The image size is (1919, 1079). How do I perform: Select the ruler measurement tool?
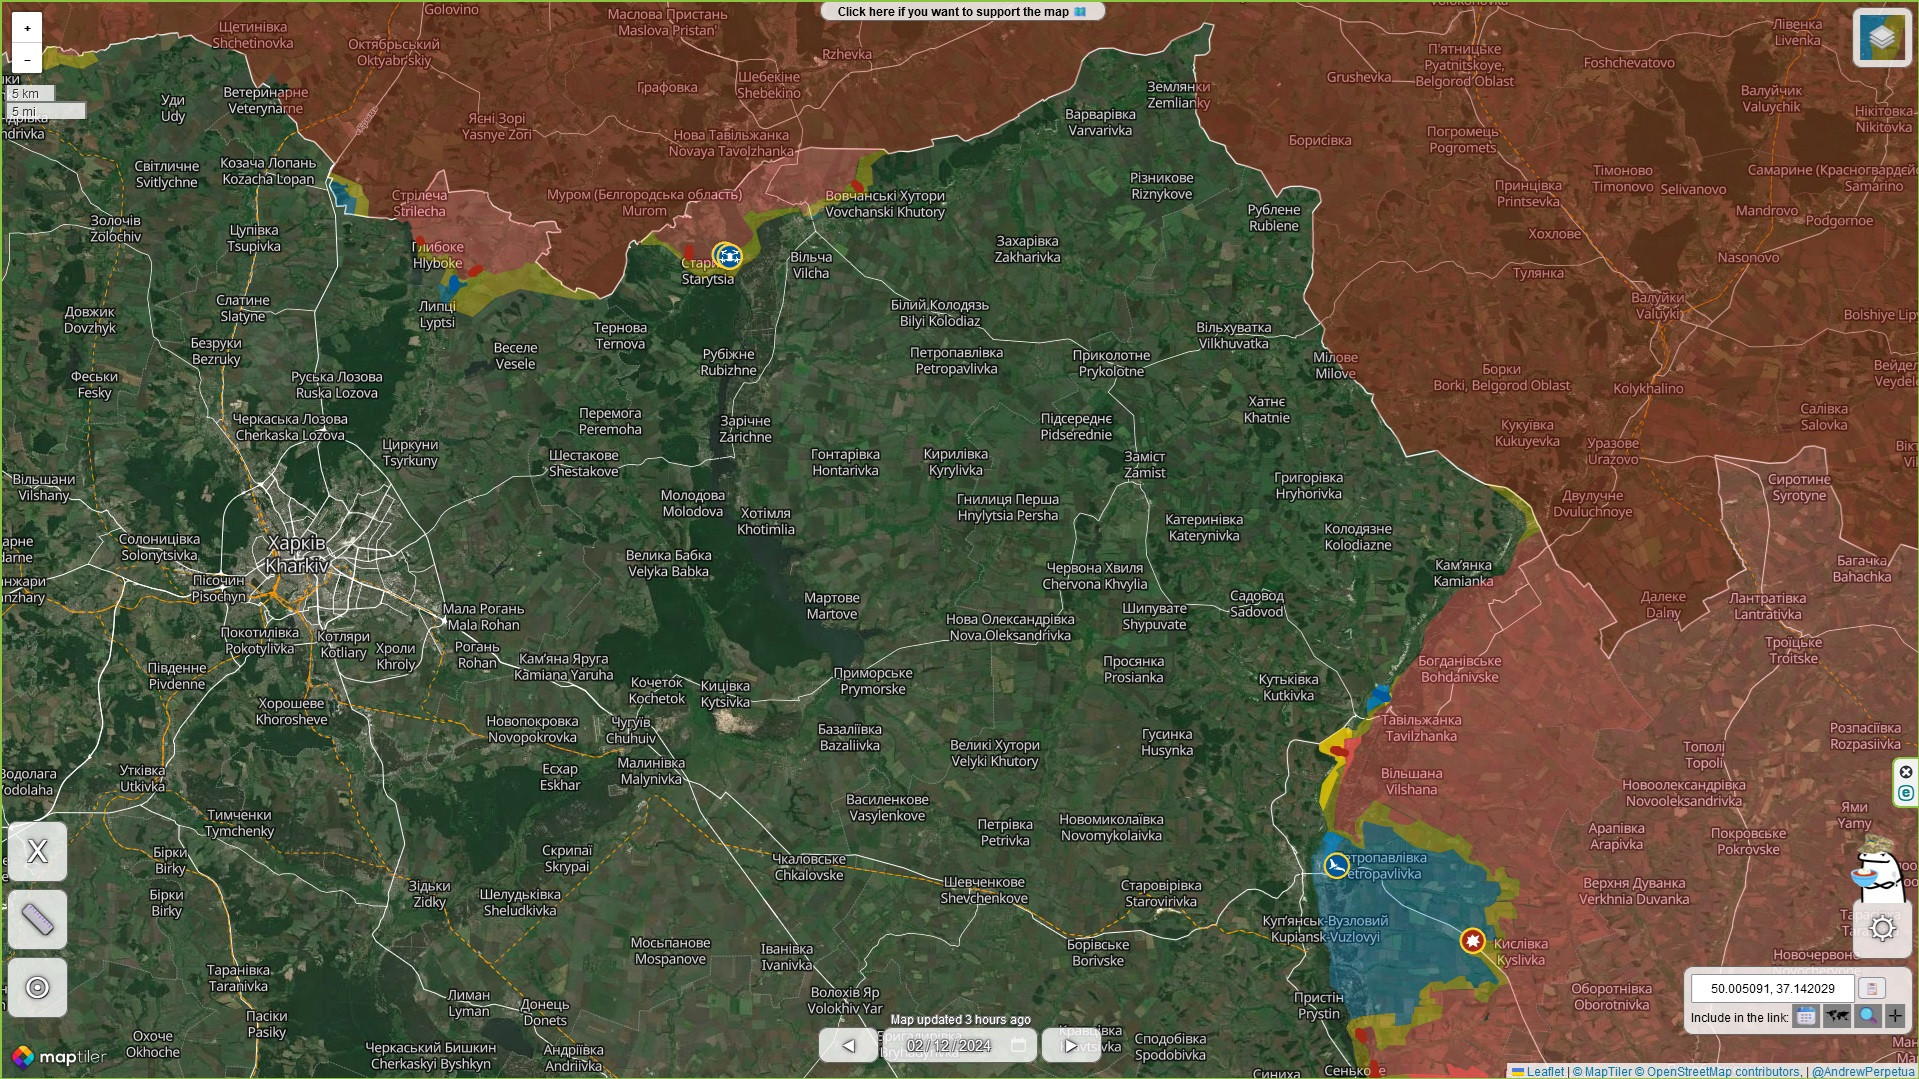(x=38, y=919)
